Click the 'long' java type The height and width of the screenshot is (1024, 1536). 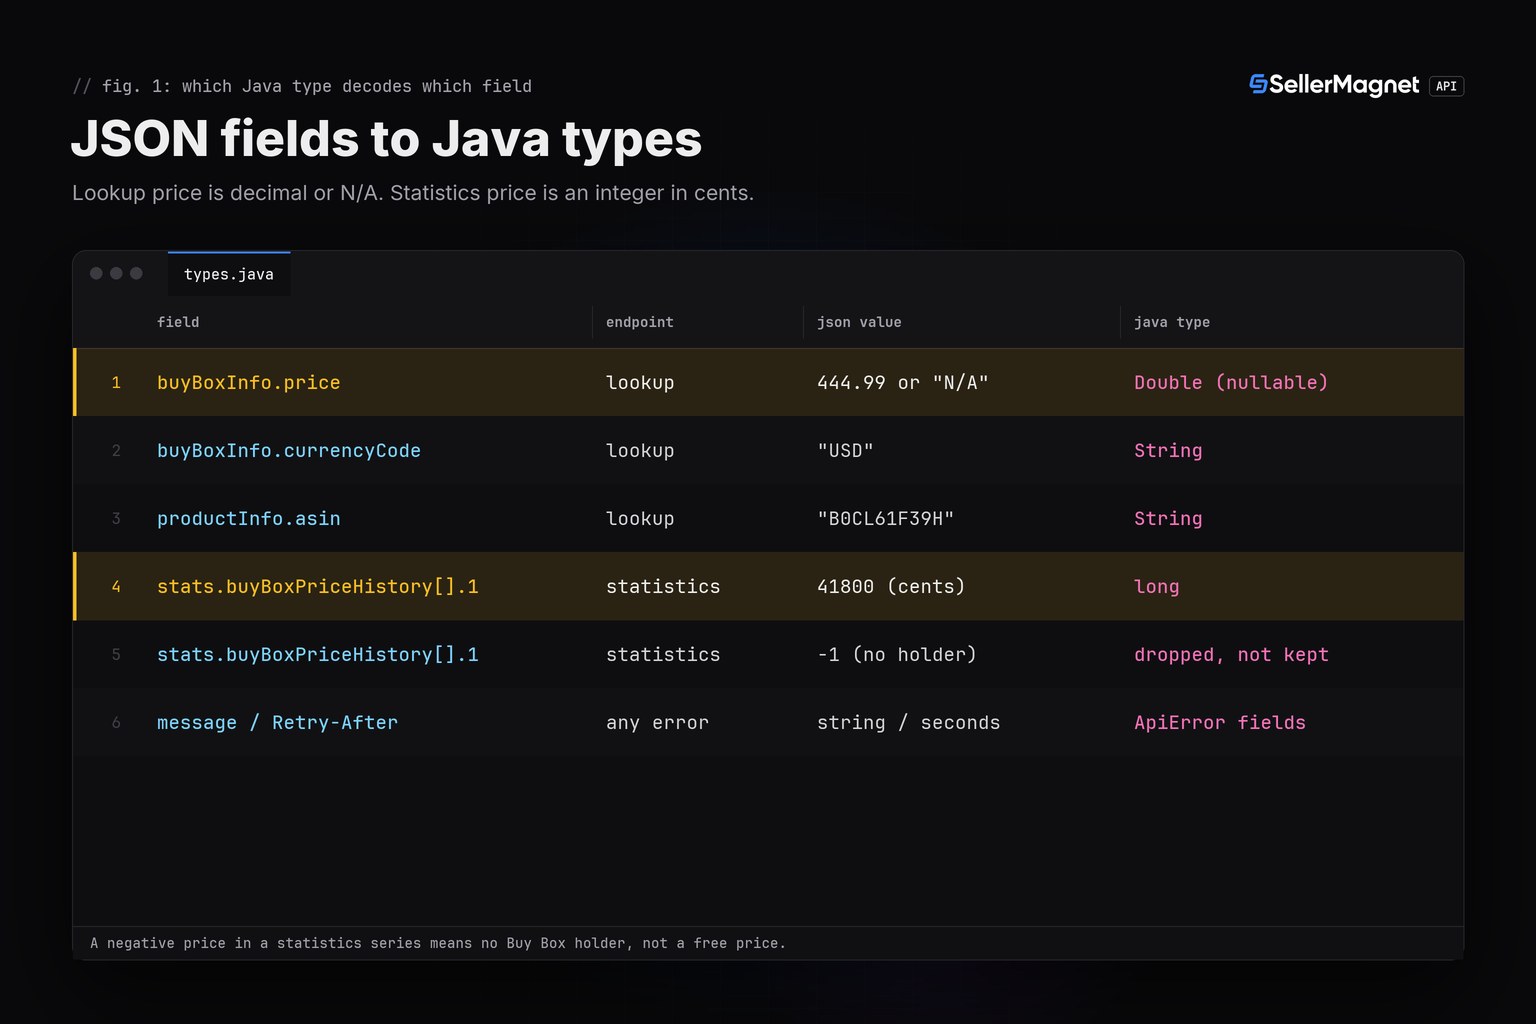click(1157, 586)
